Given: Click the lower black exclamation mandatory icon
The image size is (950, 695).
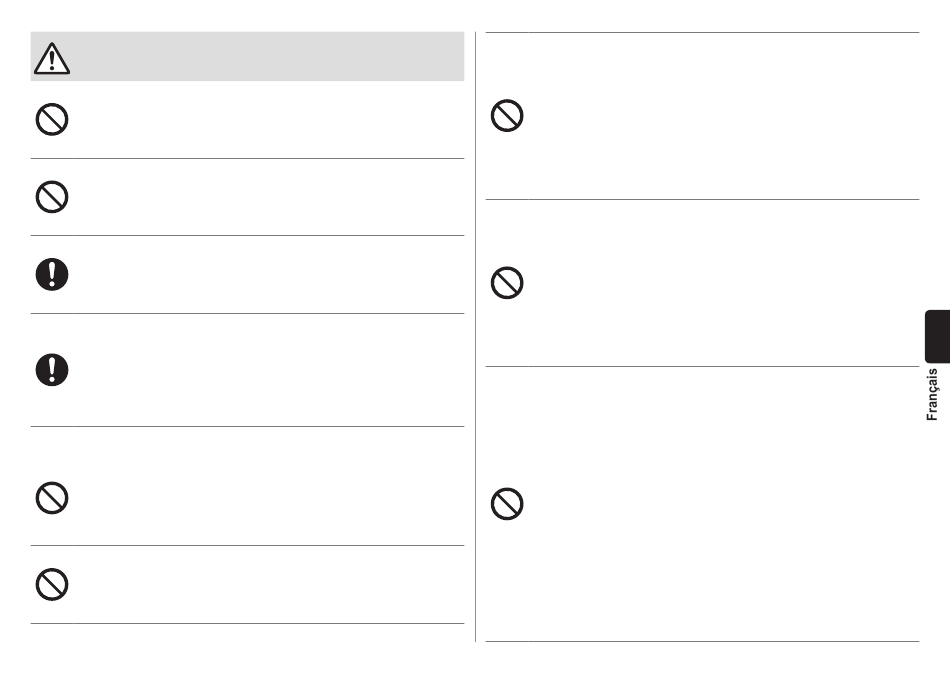Looking at the screenshot, I should coord(52,370).
